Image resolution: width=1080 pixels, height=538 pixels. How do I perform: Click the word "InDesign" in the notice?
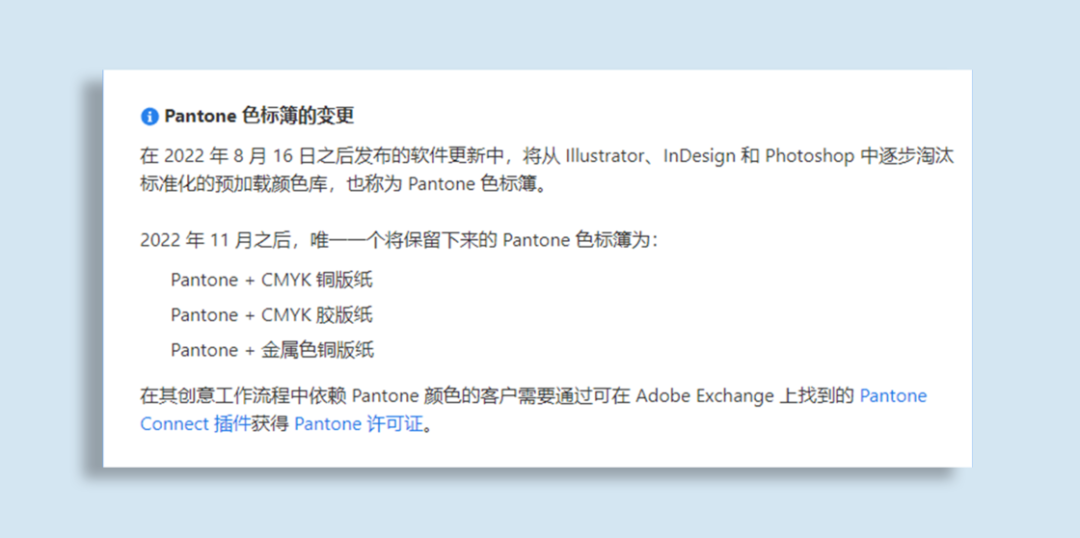pos(698,156)
